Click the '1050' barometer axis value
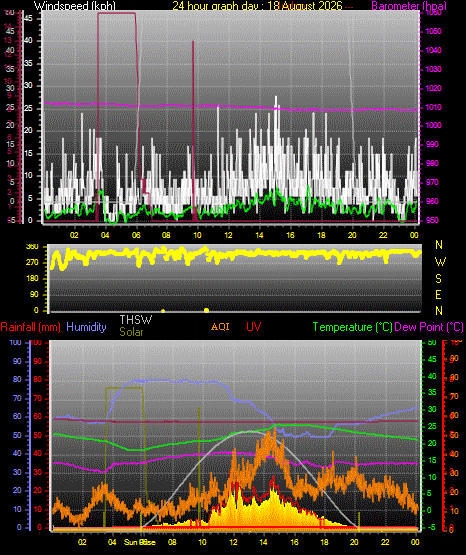The width and height of the screenshot is (466, 555). pos(433,32)
